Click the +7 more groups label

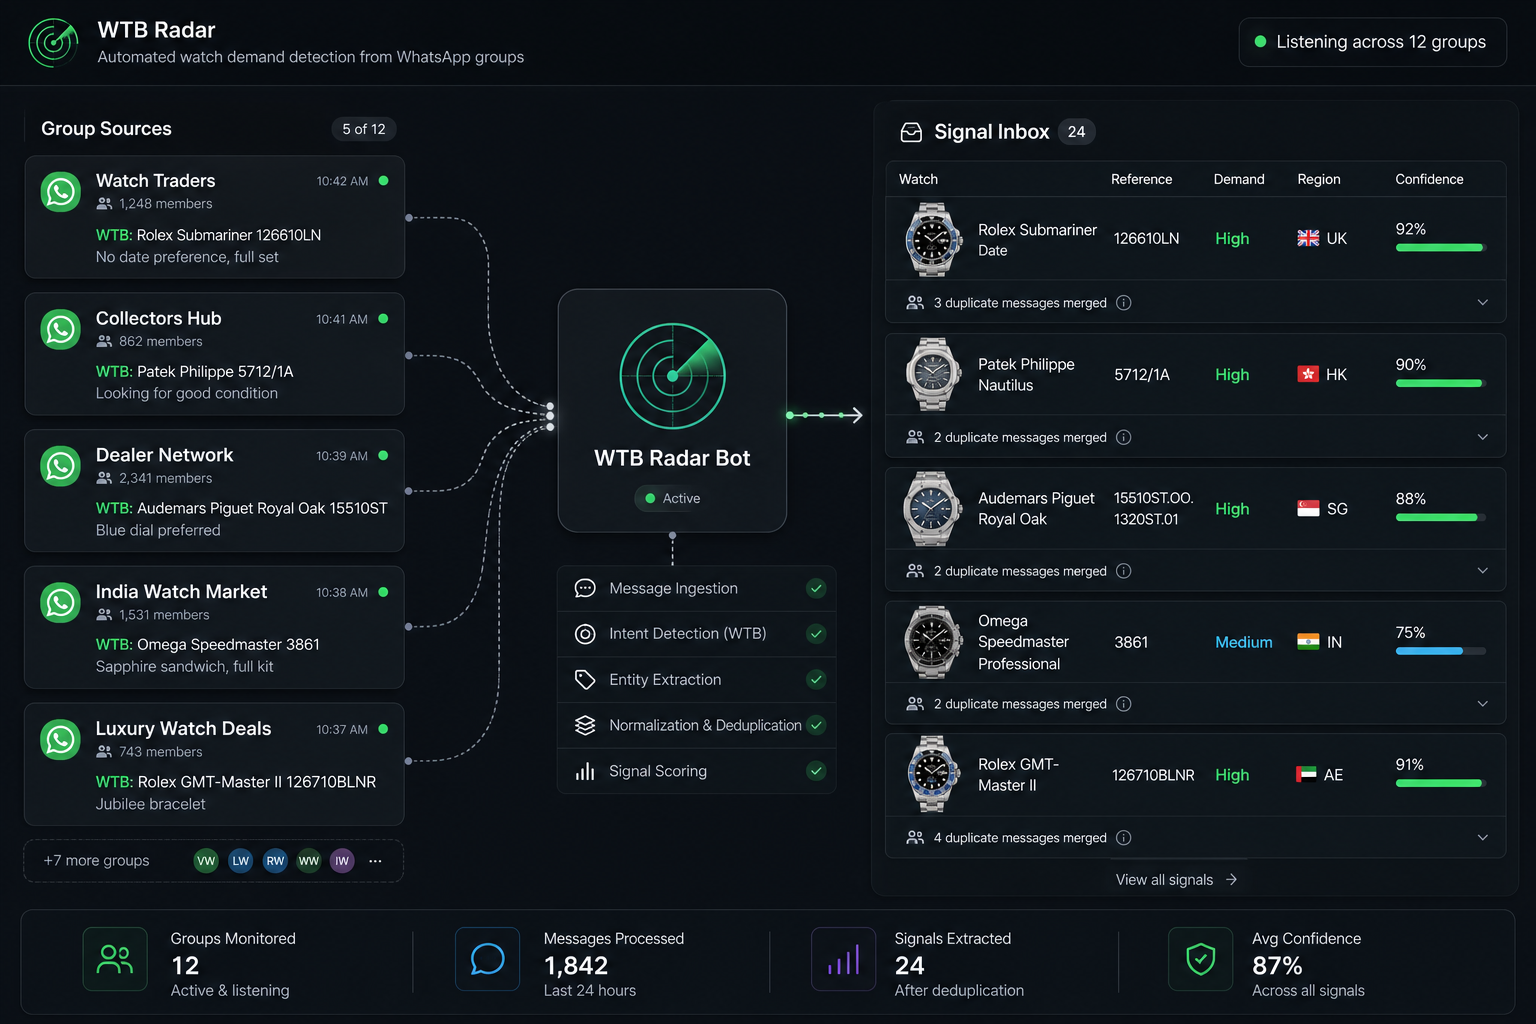96,861
